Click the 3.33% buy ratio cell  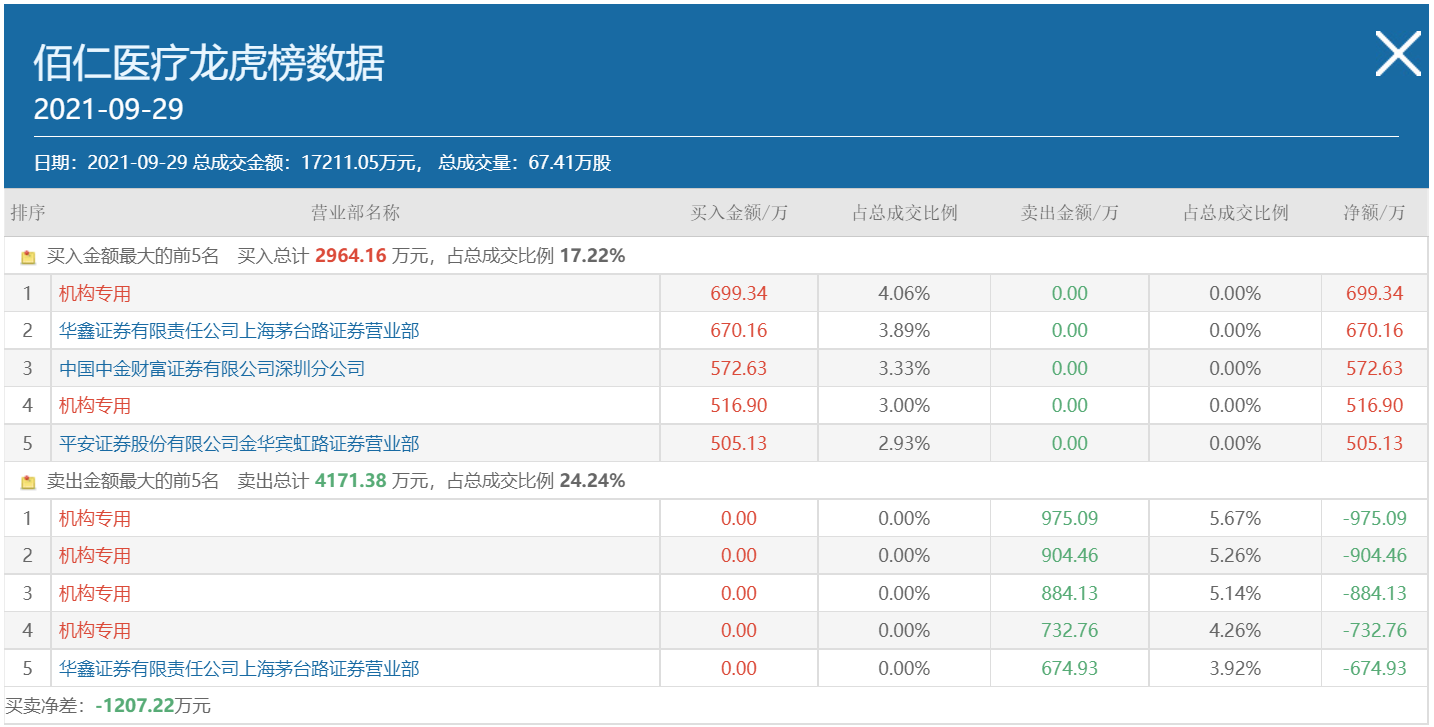pyautogui.click(x=904, y=369)
